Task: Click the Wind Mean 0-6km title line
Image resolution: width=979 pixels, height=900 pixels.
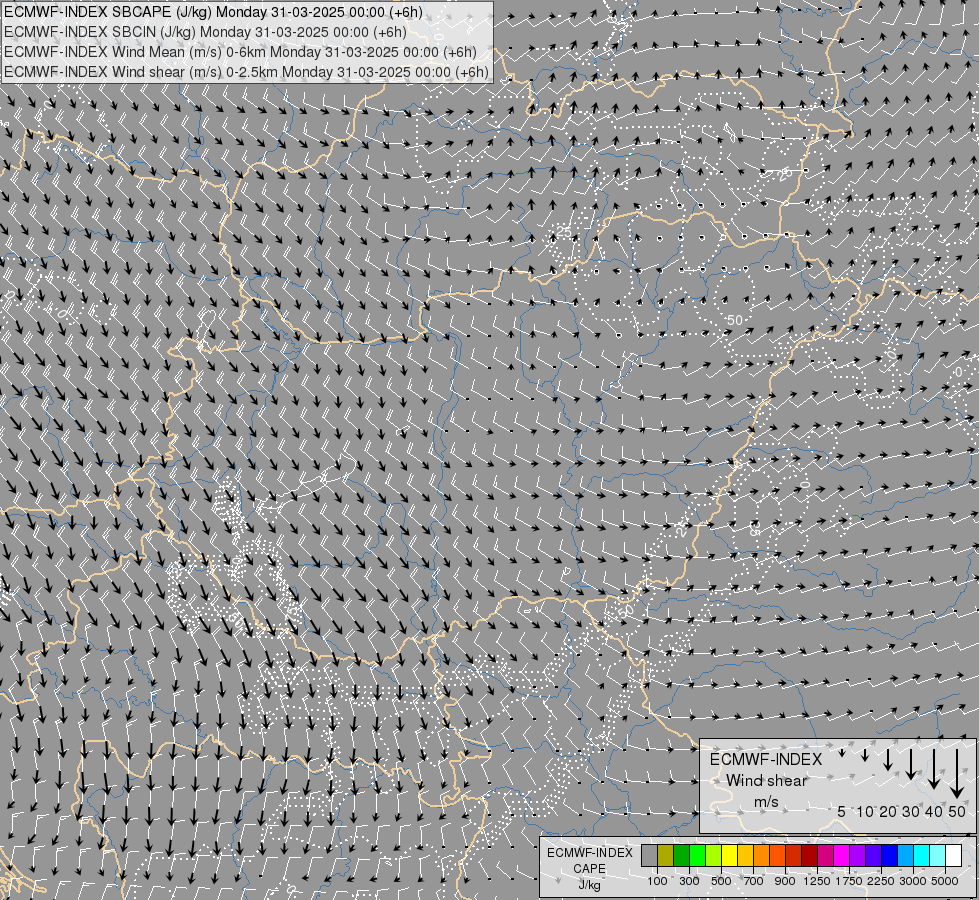Action: [240, 52]
